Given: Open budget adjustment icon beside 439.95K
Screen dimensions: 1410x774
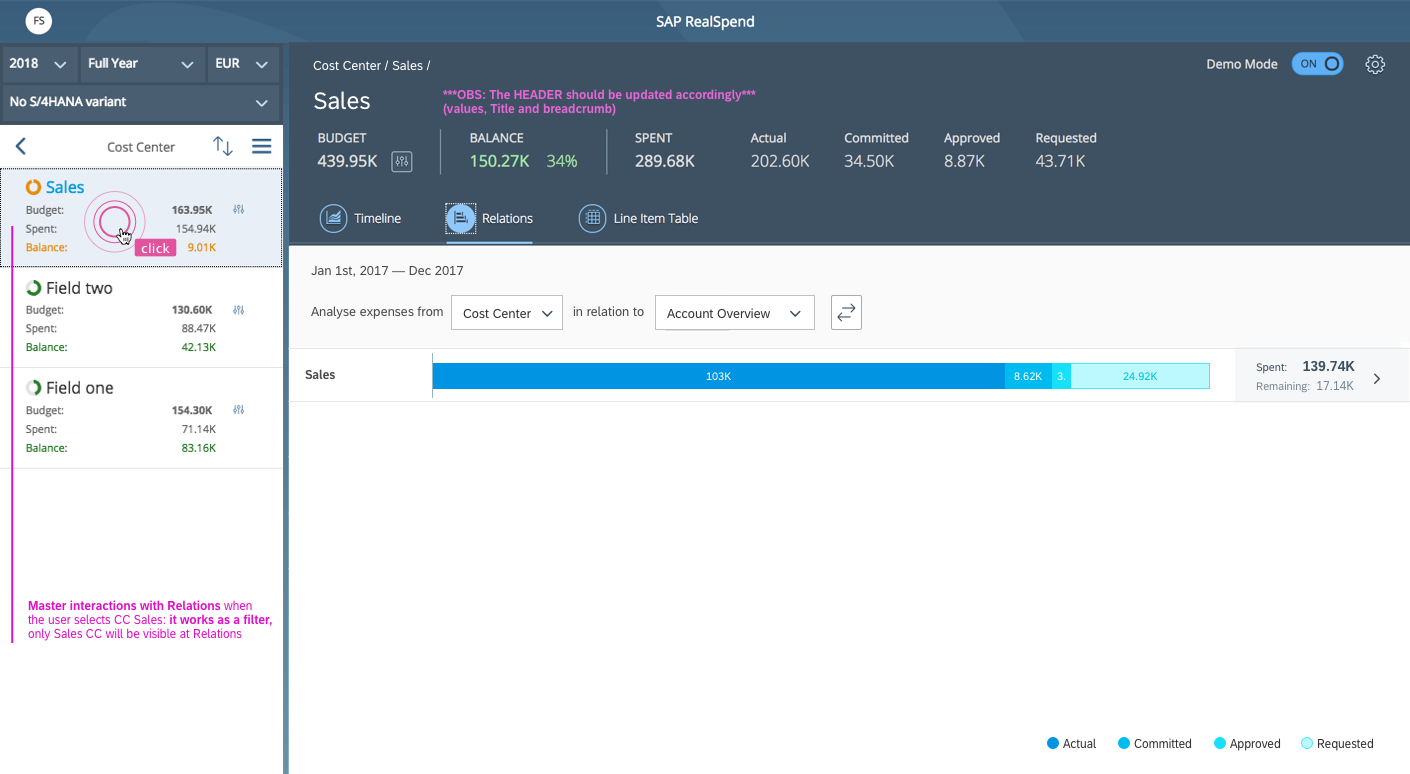Looking at the screenshot, I should [402, 161].
